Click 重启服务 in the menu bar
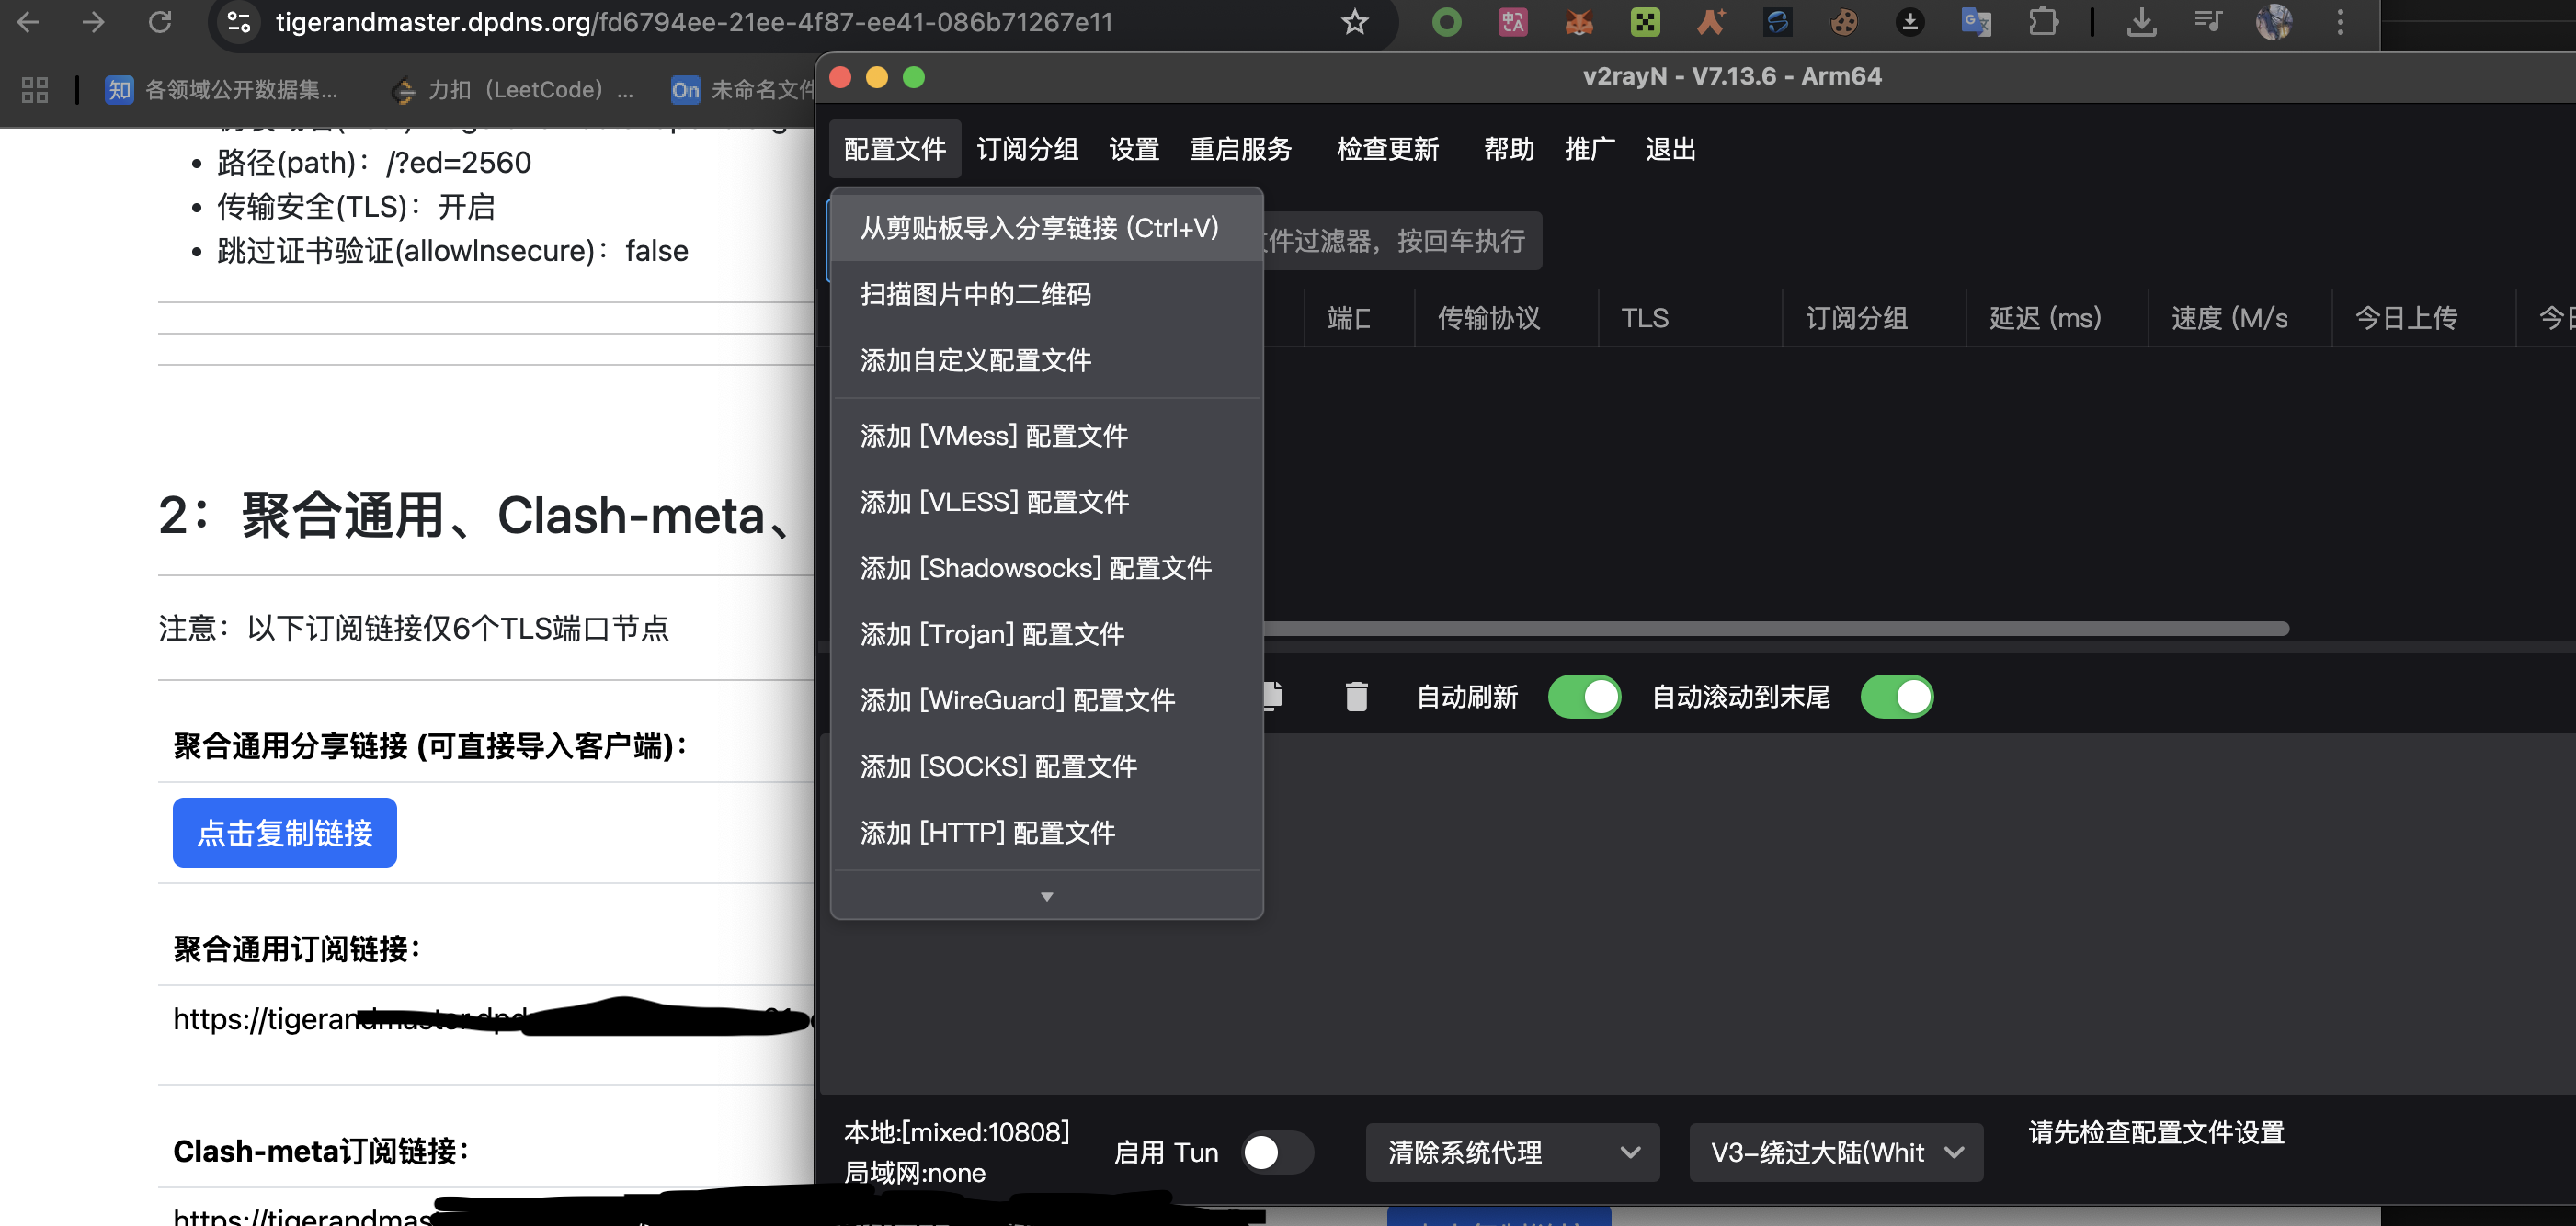 (1241, 149)
